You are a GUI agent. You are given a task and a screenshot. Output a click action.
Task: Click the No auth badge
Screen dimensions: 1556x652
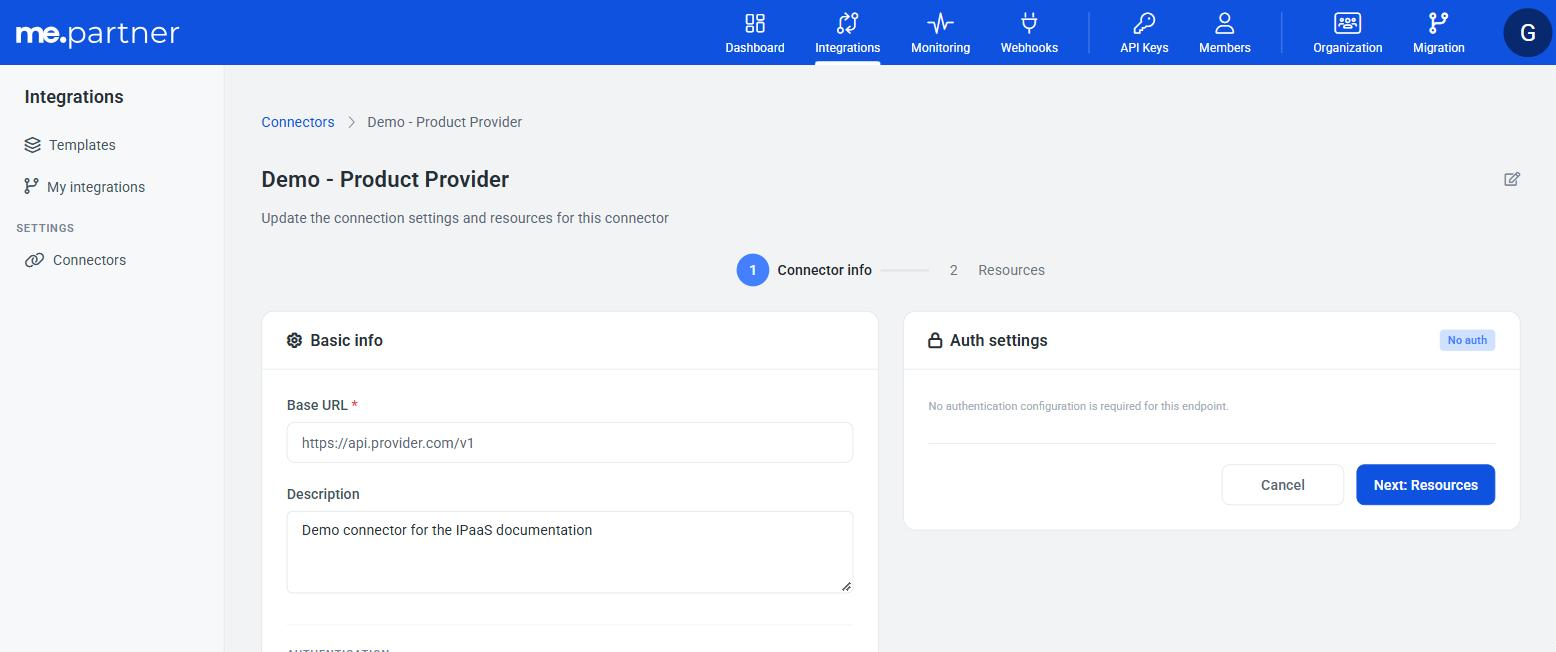pos(1467,340)
